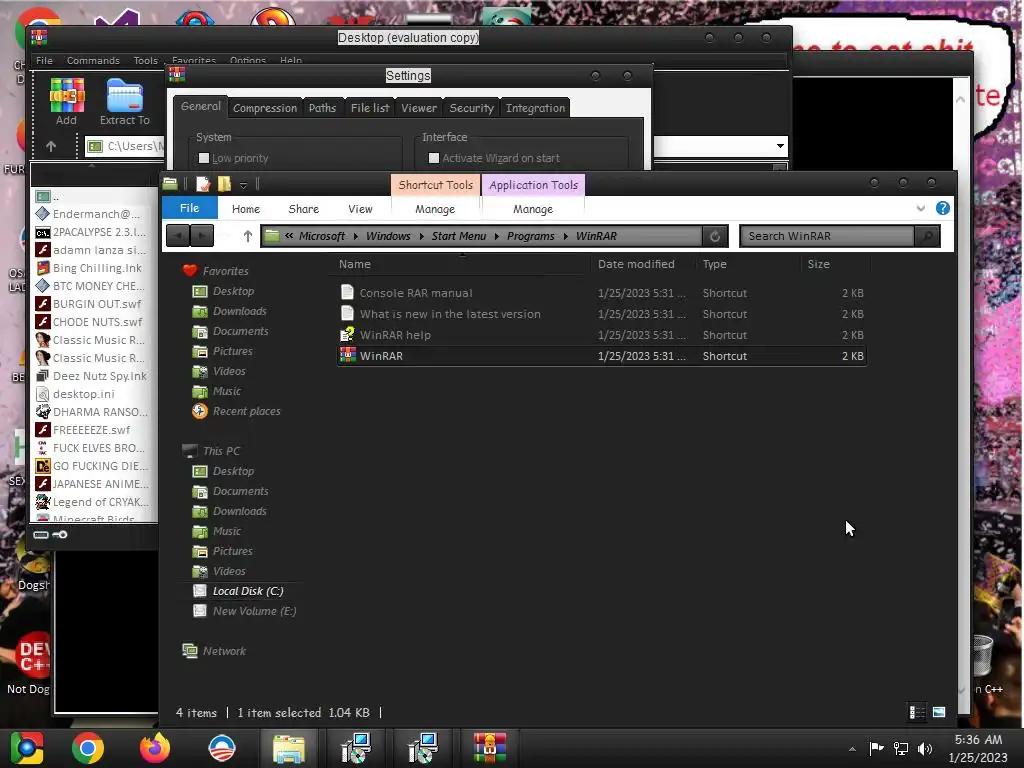Select desktop.ini in WinRAR file list

[84, 394]
